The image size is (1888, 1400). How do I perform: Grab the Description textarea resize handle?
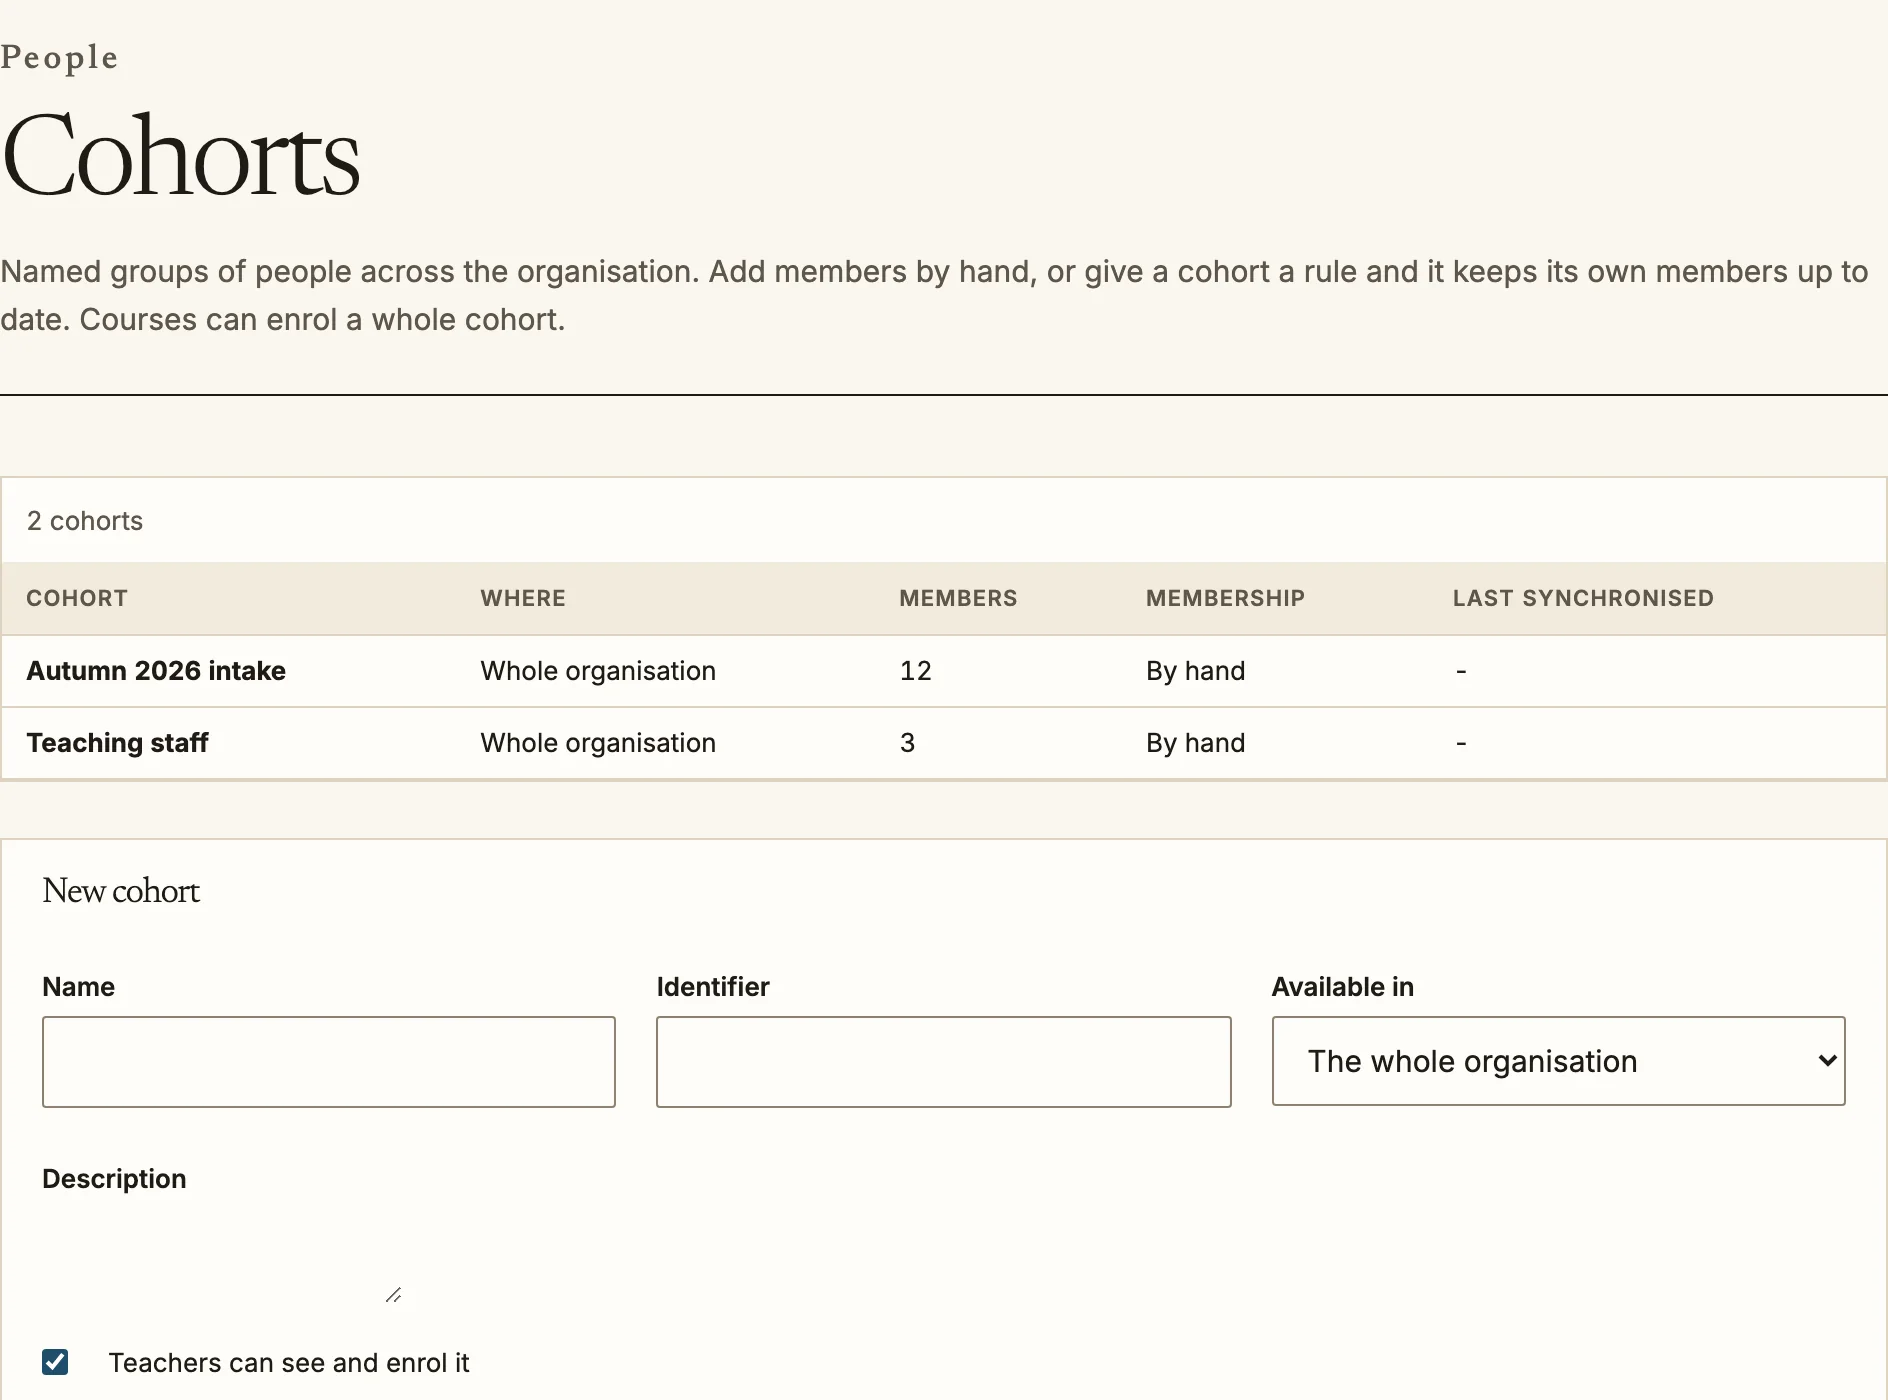(x=394, y=1295)
